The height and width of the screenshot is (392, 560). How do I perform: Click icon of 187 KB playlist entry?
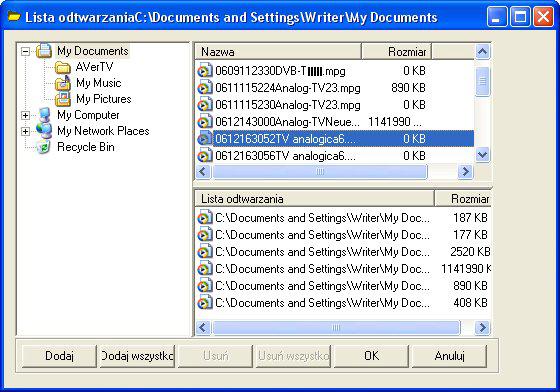tap(204, 218)
